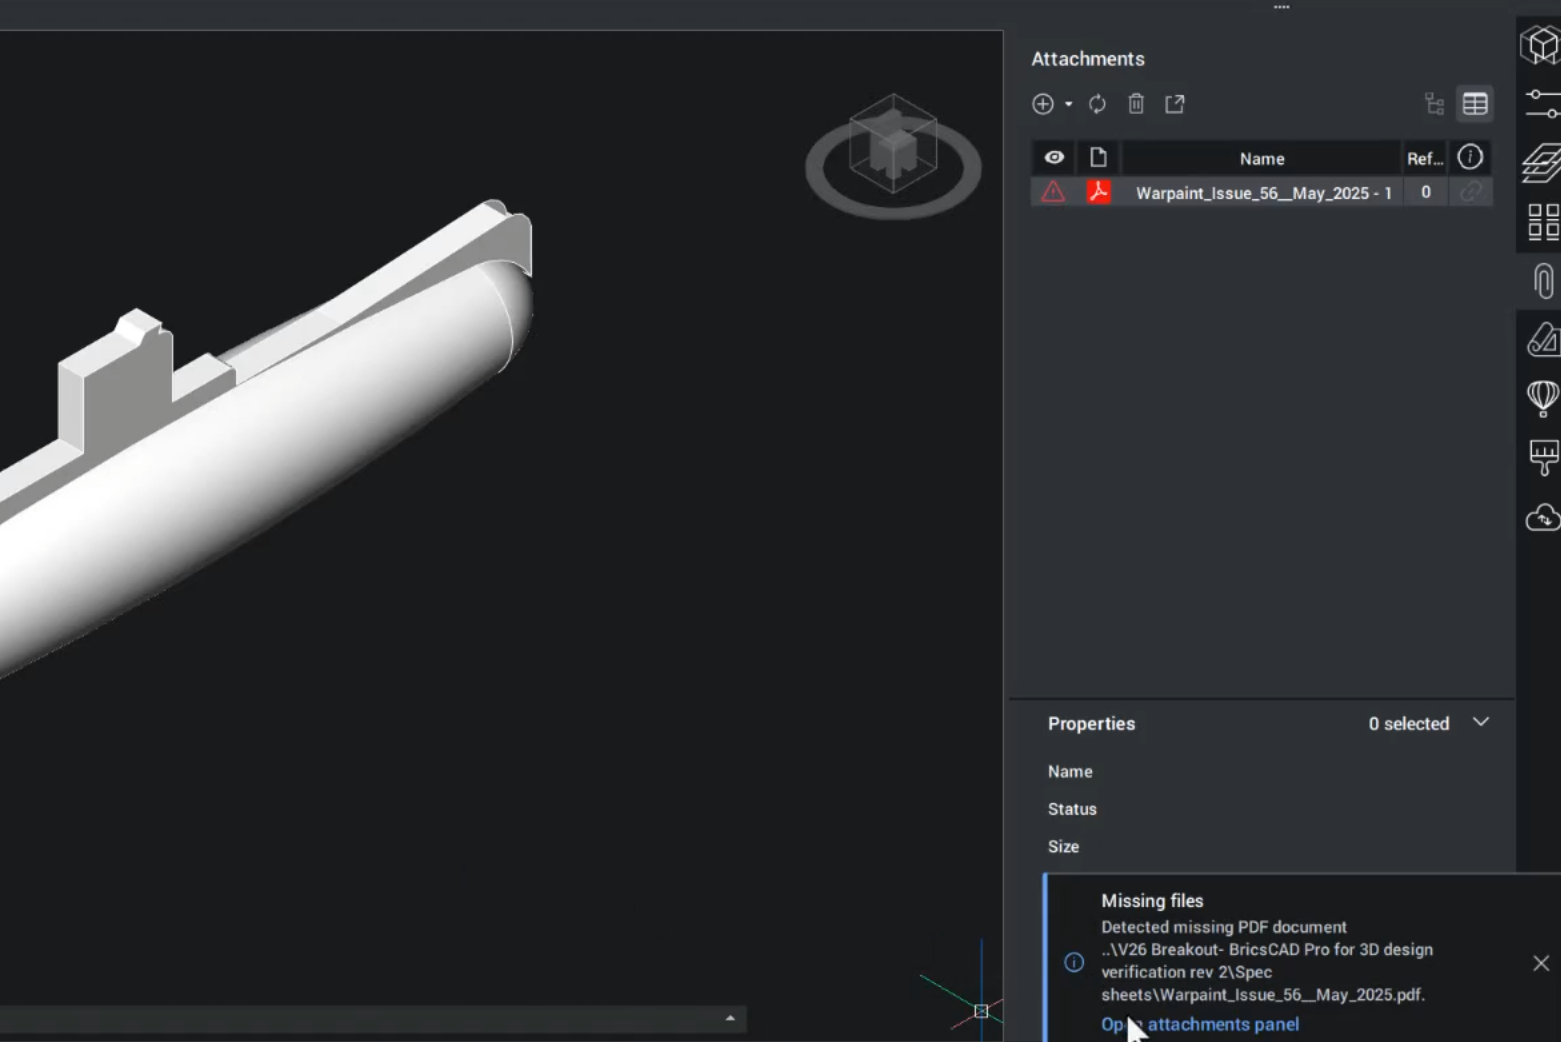Click the trash icon to delete attachment
Screen dimensions: 1561x1042
coord(1136,104)
